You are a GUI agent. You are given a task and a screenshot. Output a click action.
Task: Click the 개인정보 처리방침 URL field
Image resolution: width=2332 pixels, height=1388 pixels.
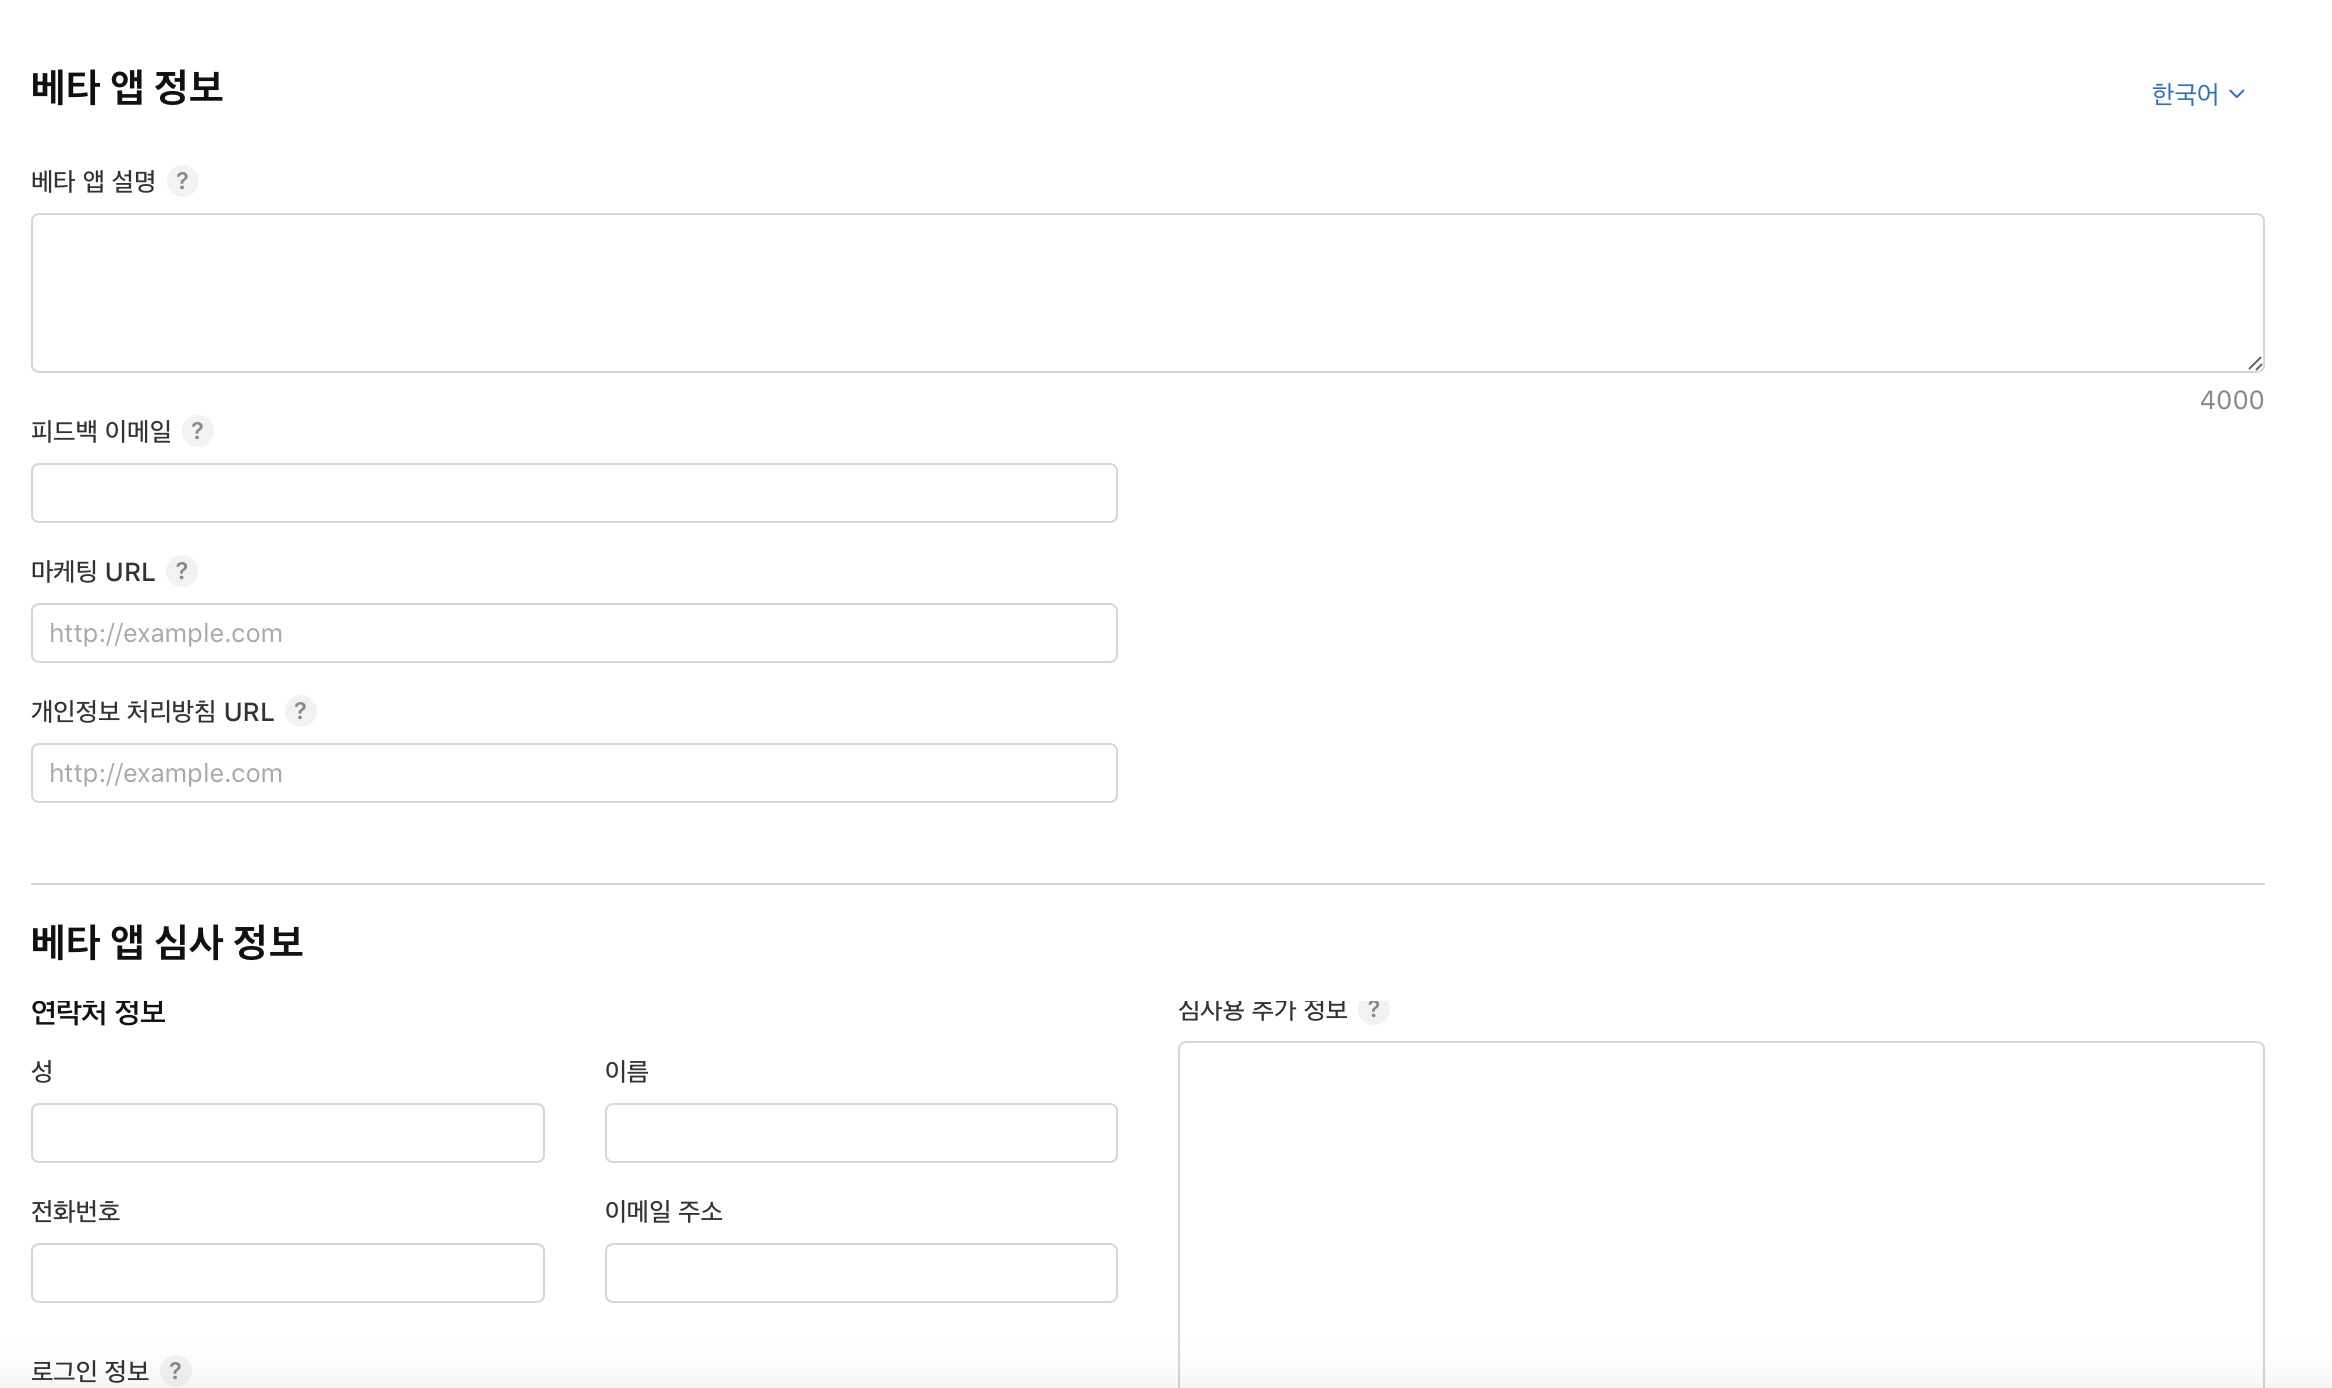point(574,773)
